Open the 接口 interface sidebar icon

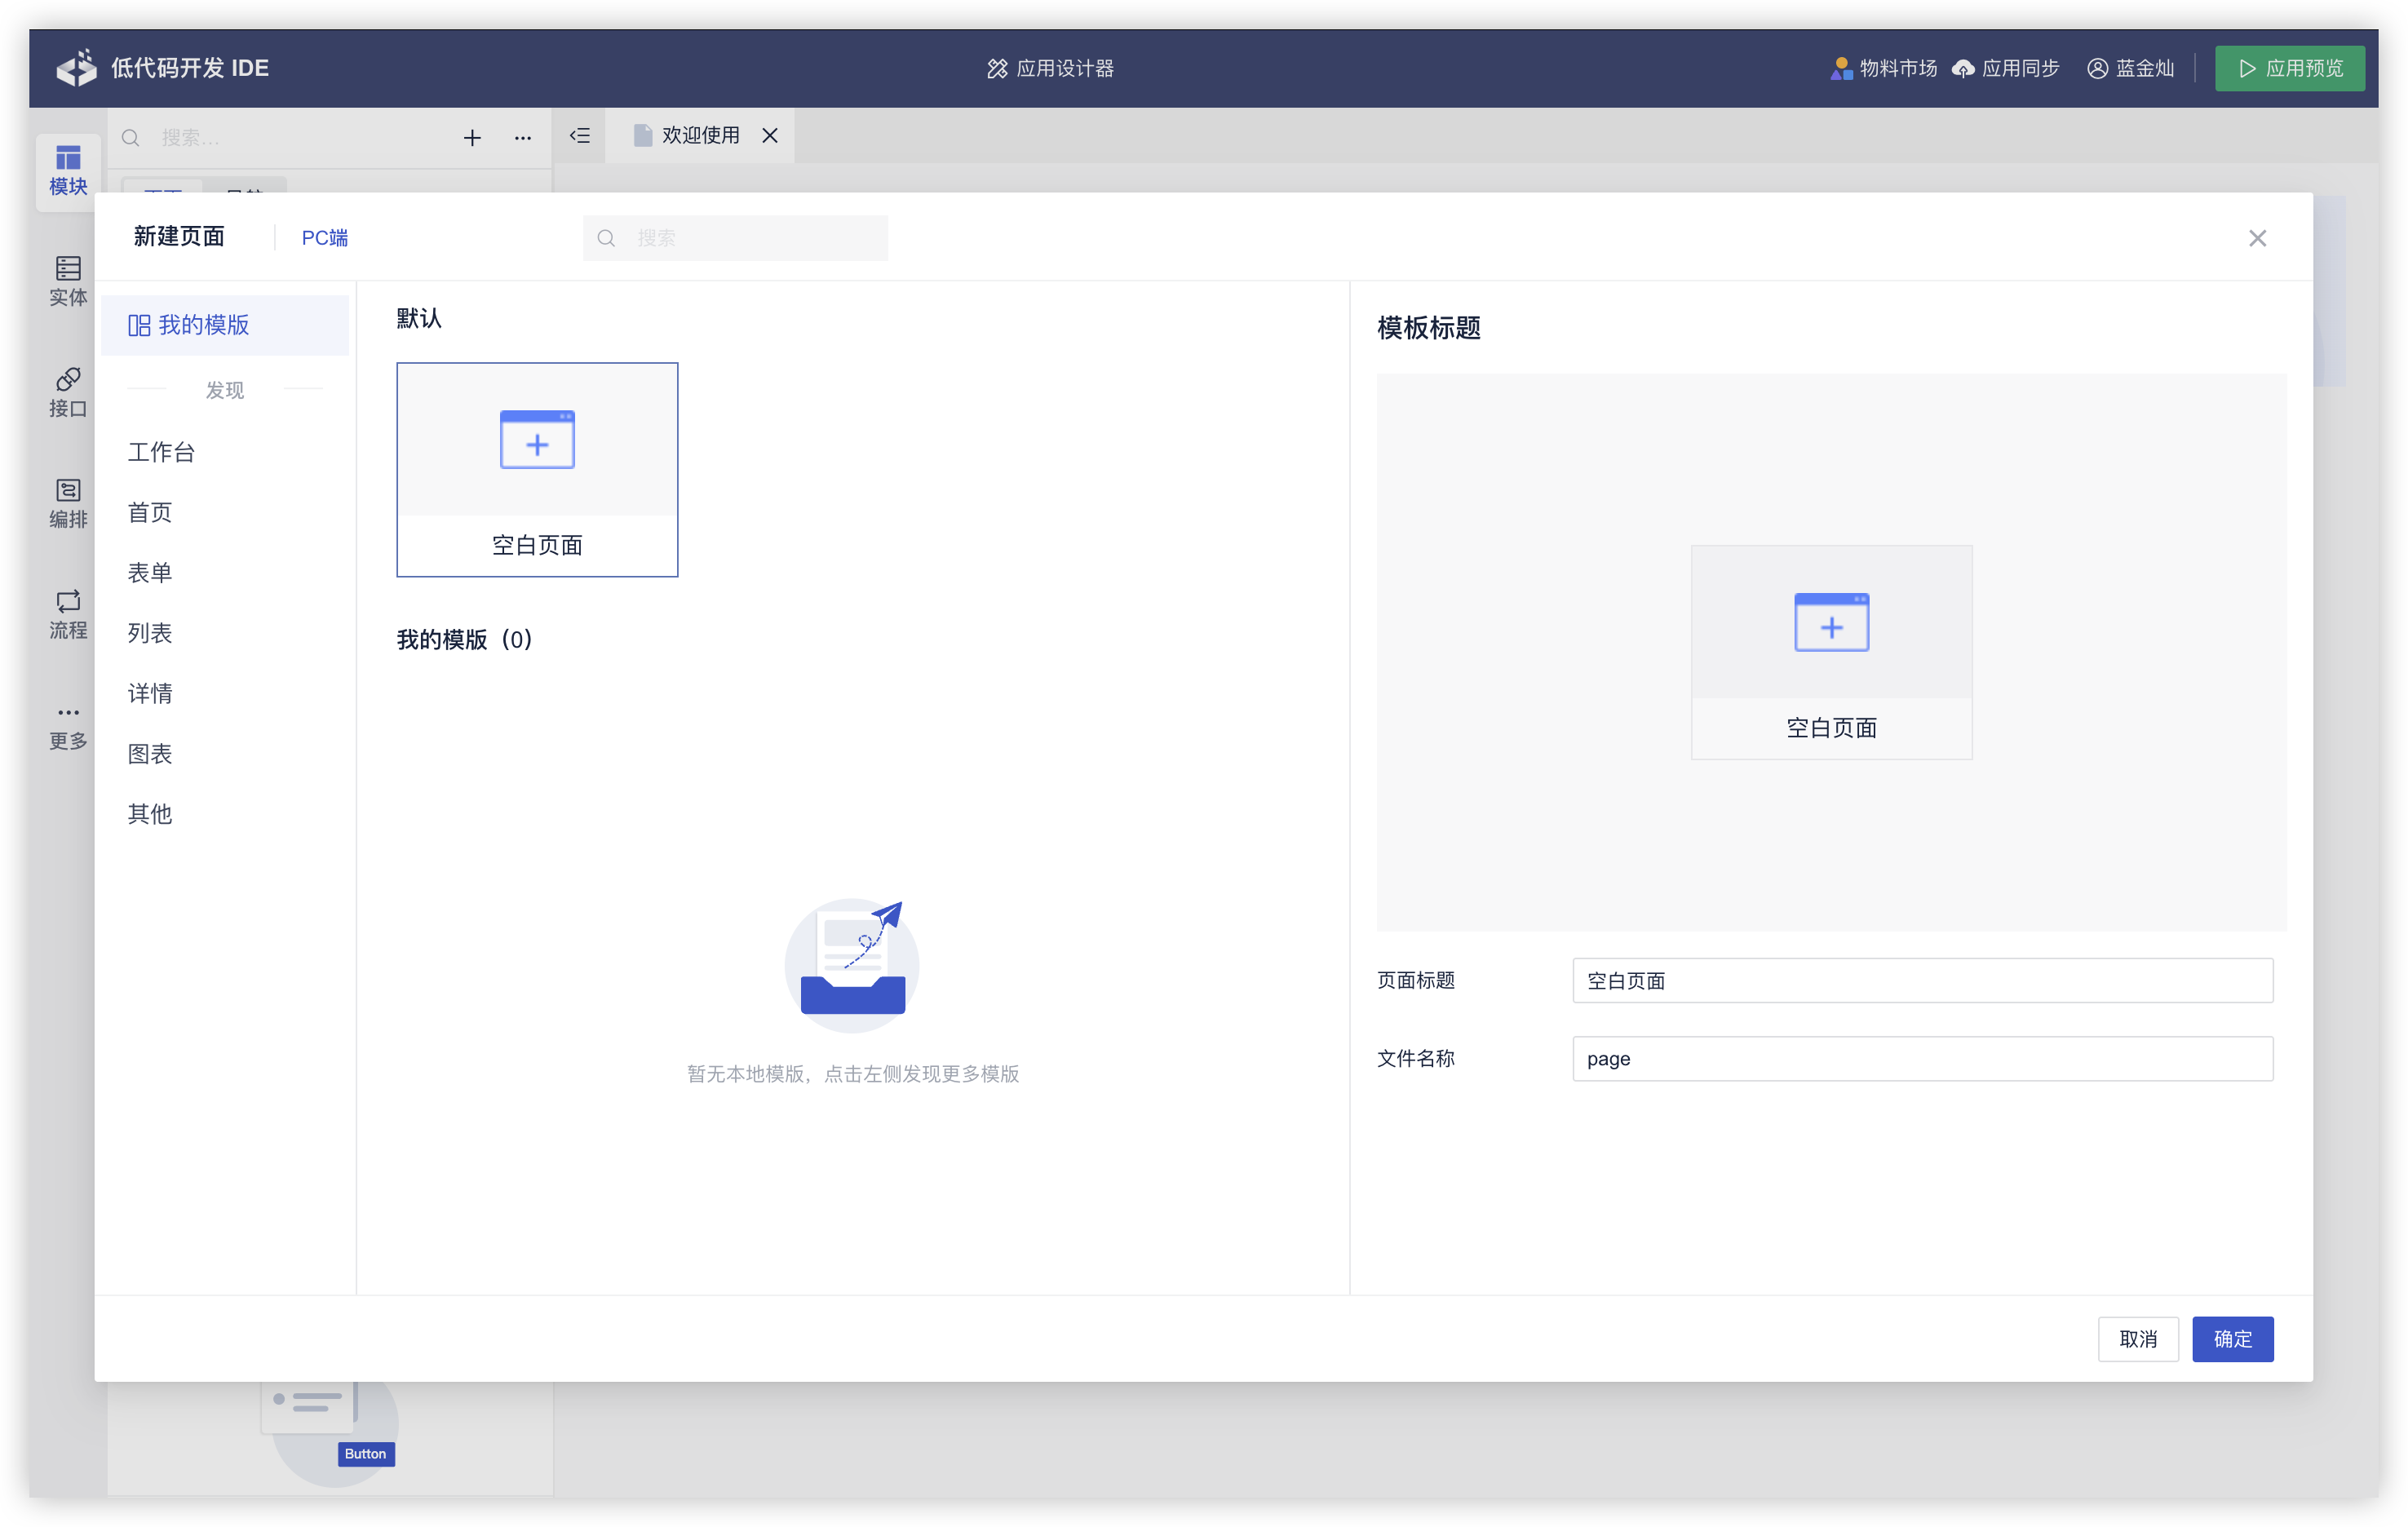point(68,392)
